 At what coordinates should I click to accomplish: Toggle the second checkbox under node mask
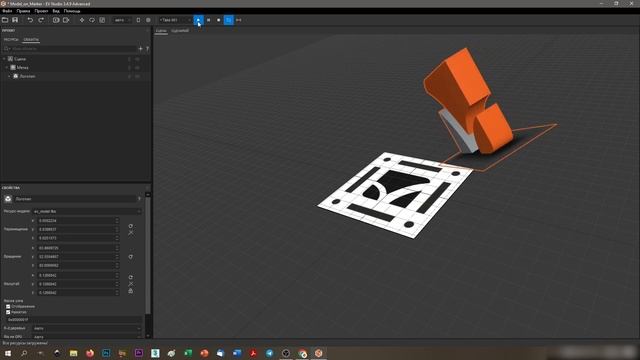(x=8, y=312)
